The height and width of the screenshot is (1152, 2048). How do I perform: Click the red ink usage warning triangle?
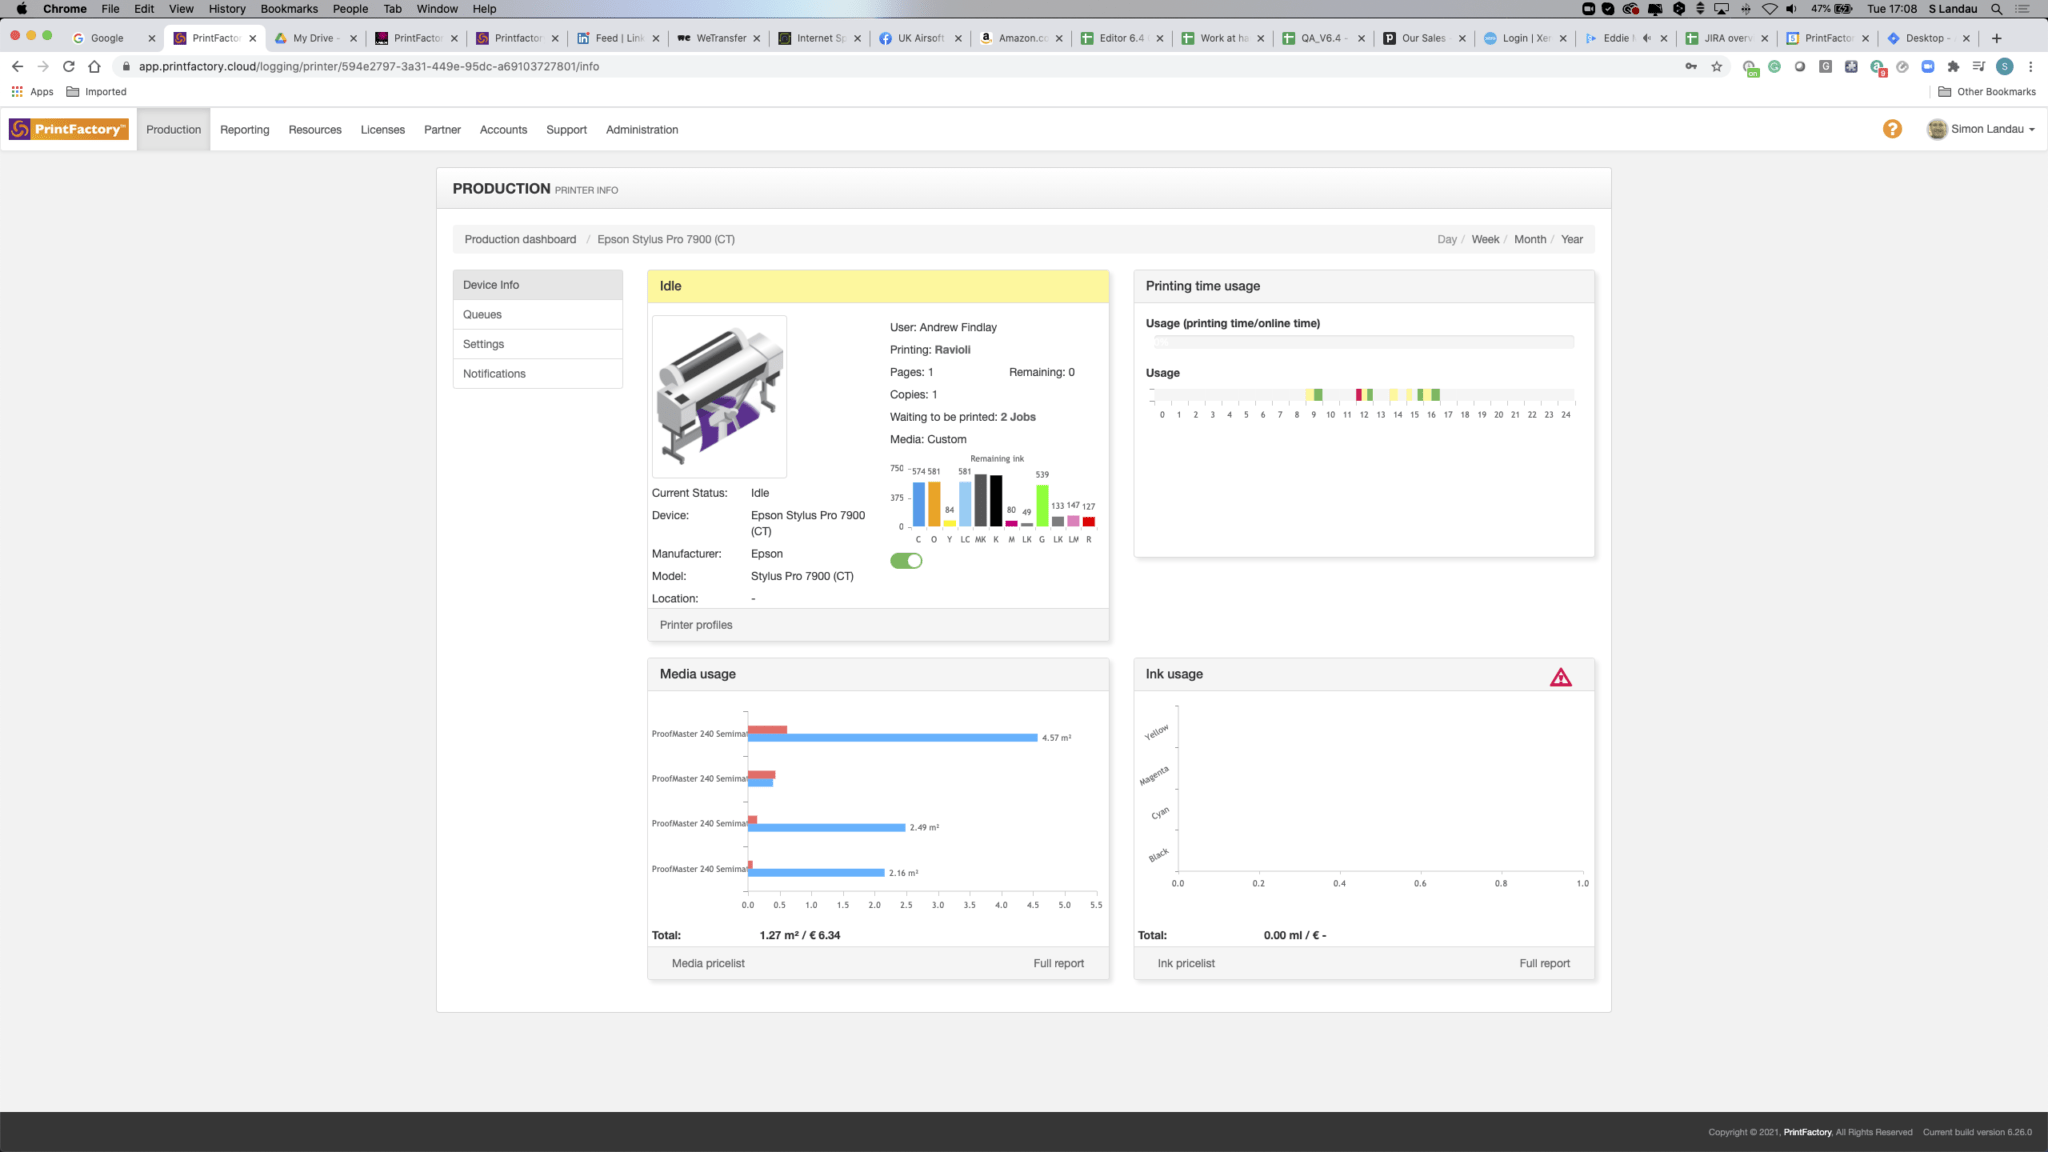pos(1560,678)
